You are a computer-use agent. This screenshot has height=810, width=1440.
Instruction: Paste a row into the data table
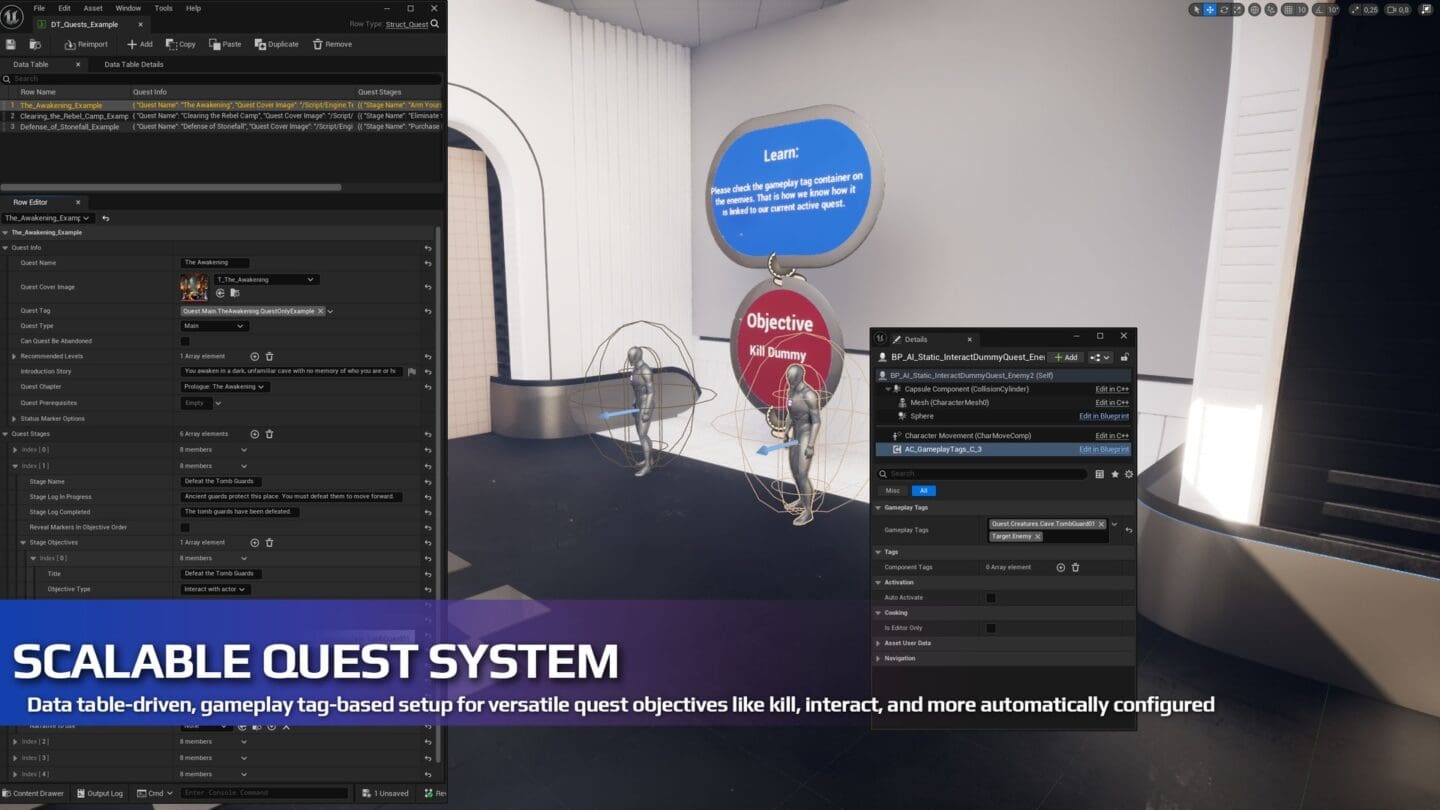point(225,44)
